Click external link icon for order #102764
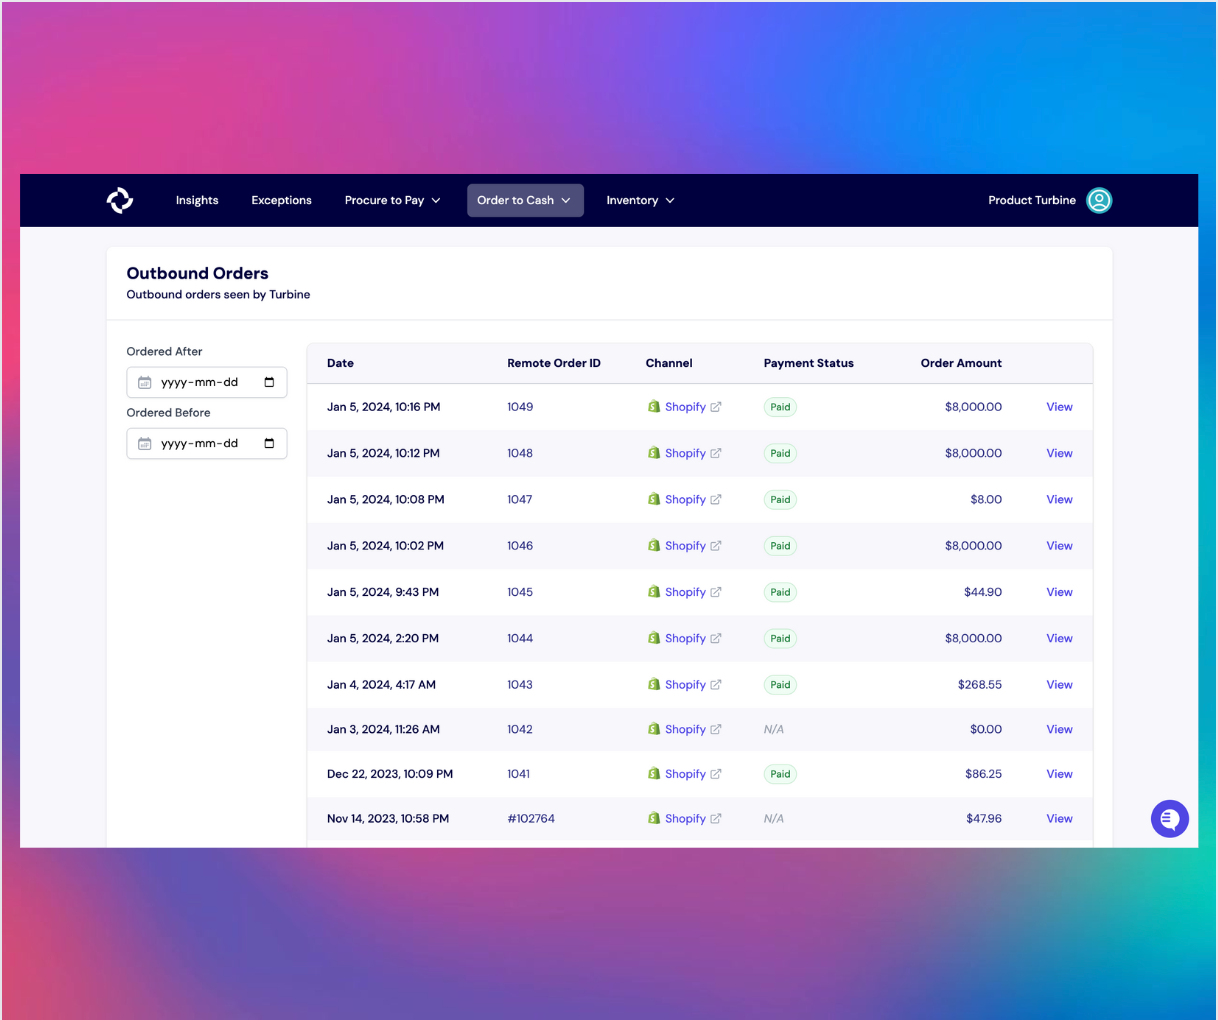This screenshot has height=1020, width=1218. tap(716, 818)
